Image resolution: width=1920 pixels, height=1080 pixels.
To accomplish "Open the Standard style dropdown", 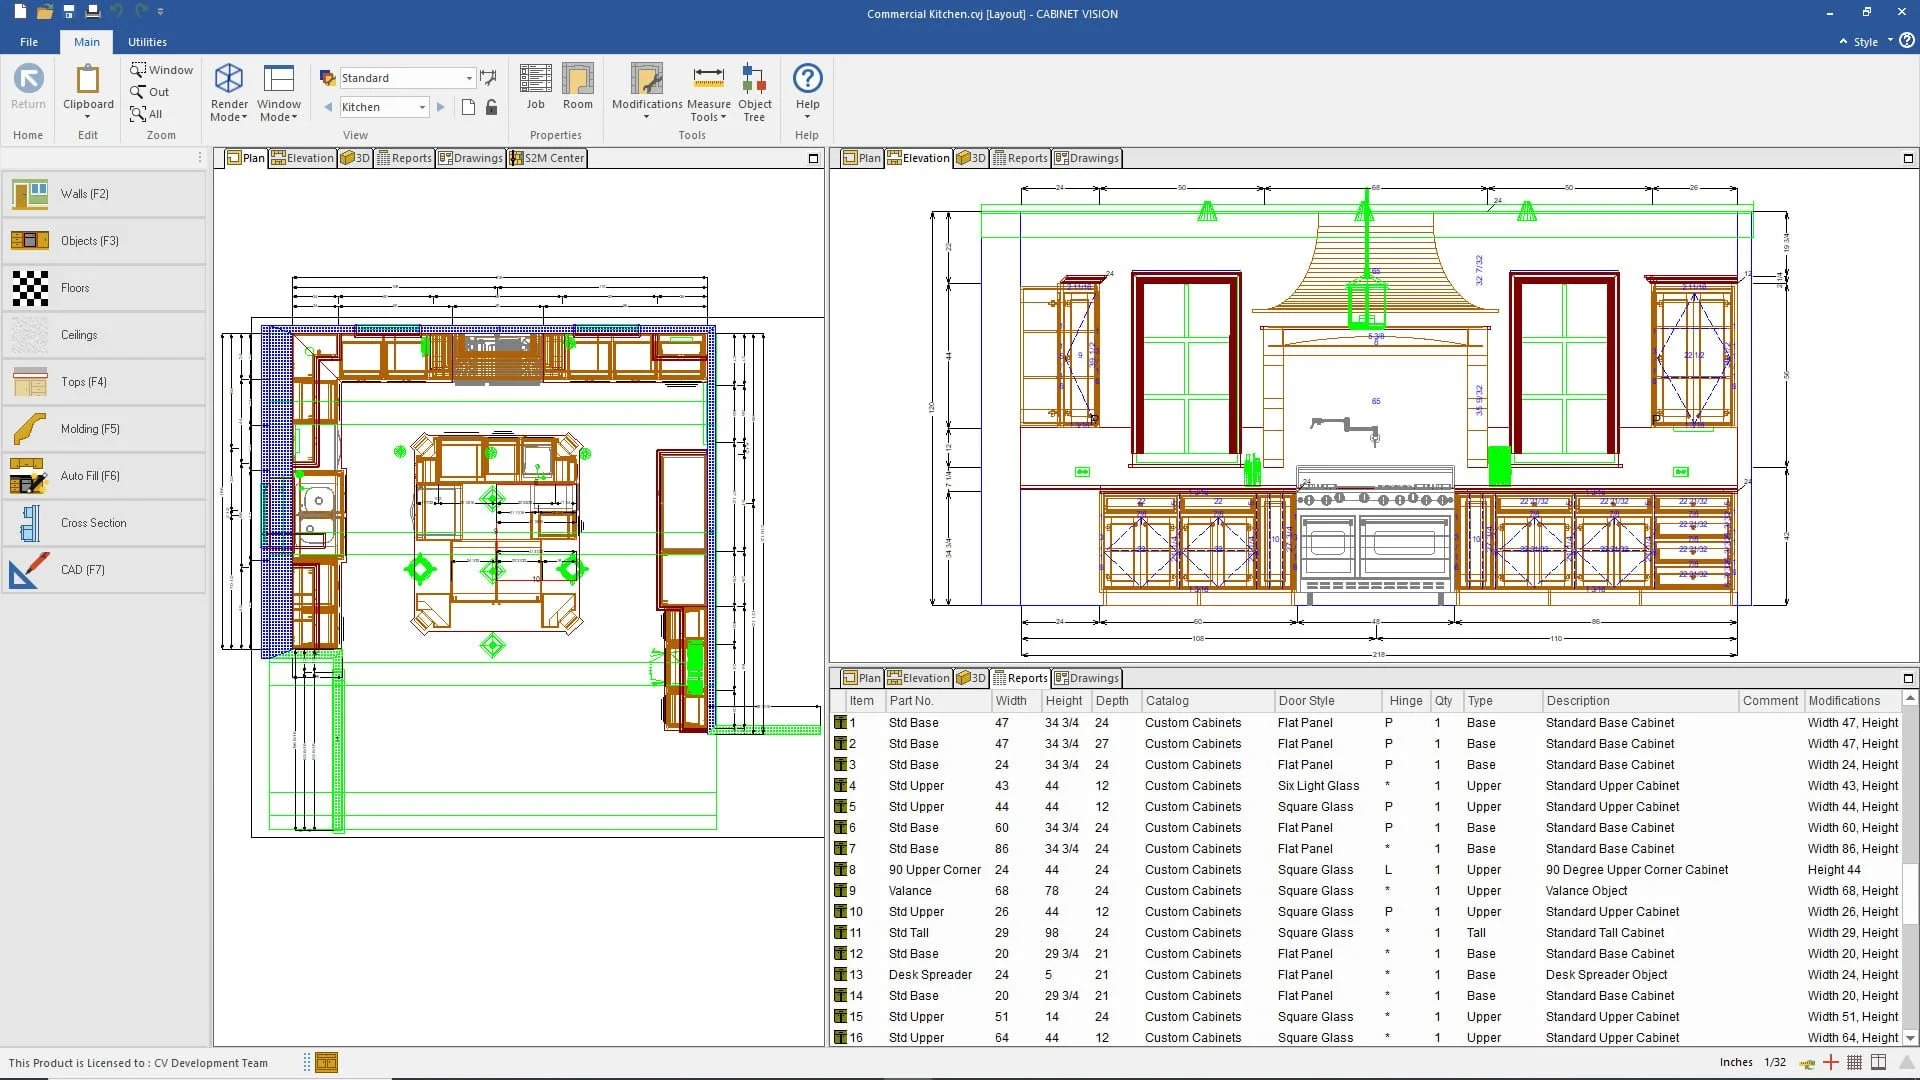I will click(x=468, y=77).
